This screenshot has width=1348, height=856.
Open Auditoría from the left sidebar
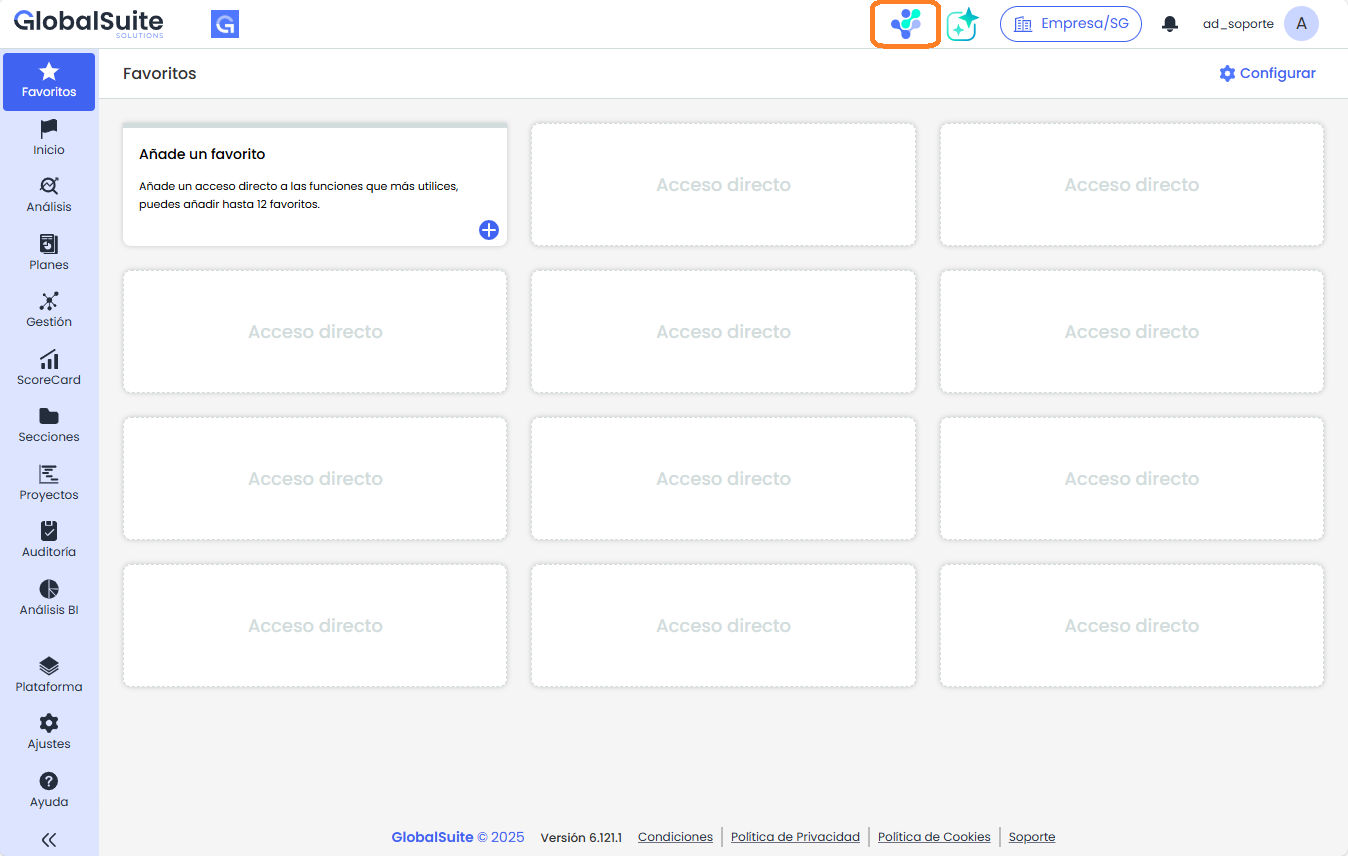[48, 535]
